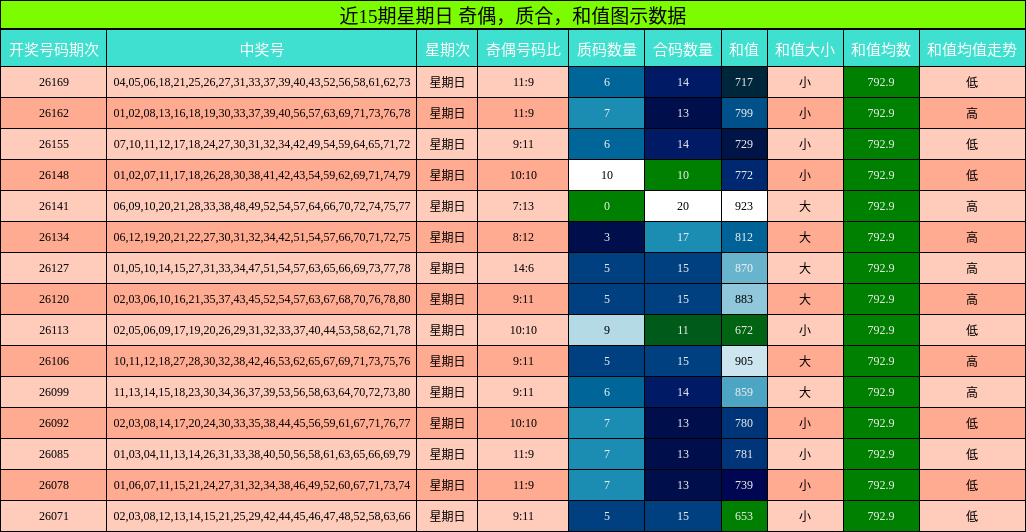The width and height of the screenshot is (1026, 532).
Task: Click odd-even ratio 14:6 cell
Action: coord(523,268)
